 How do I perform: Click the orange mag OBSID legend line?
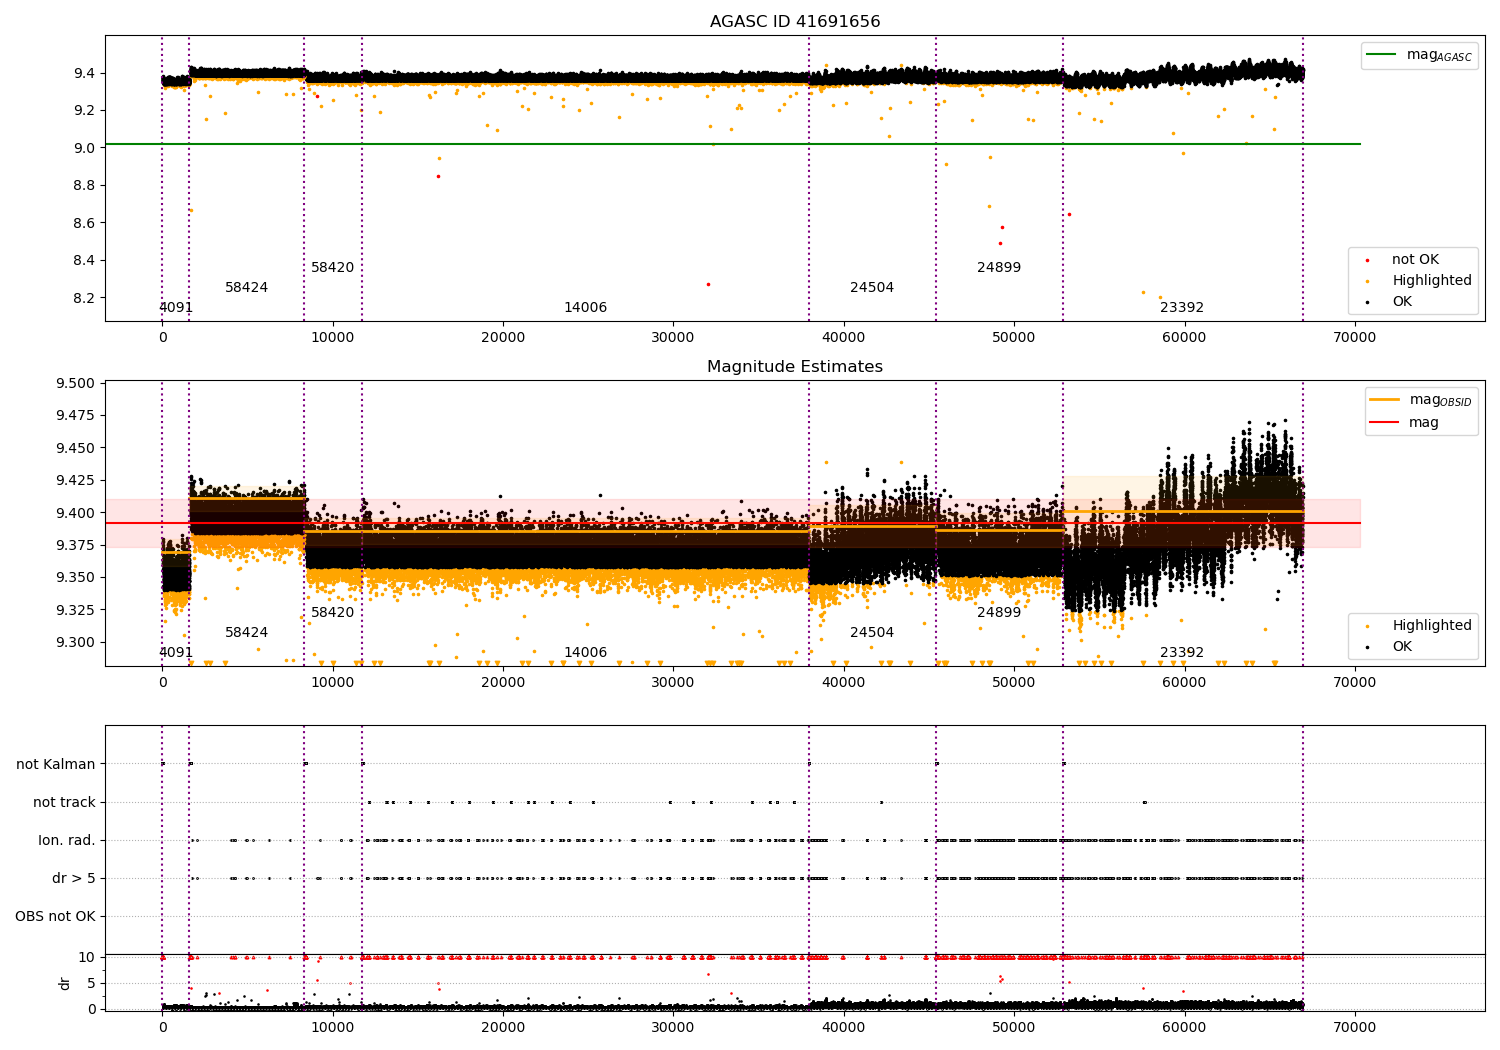tap(1385, 400)
